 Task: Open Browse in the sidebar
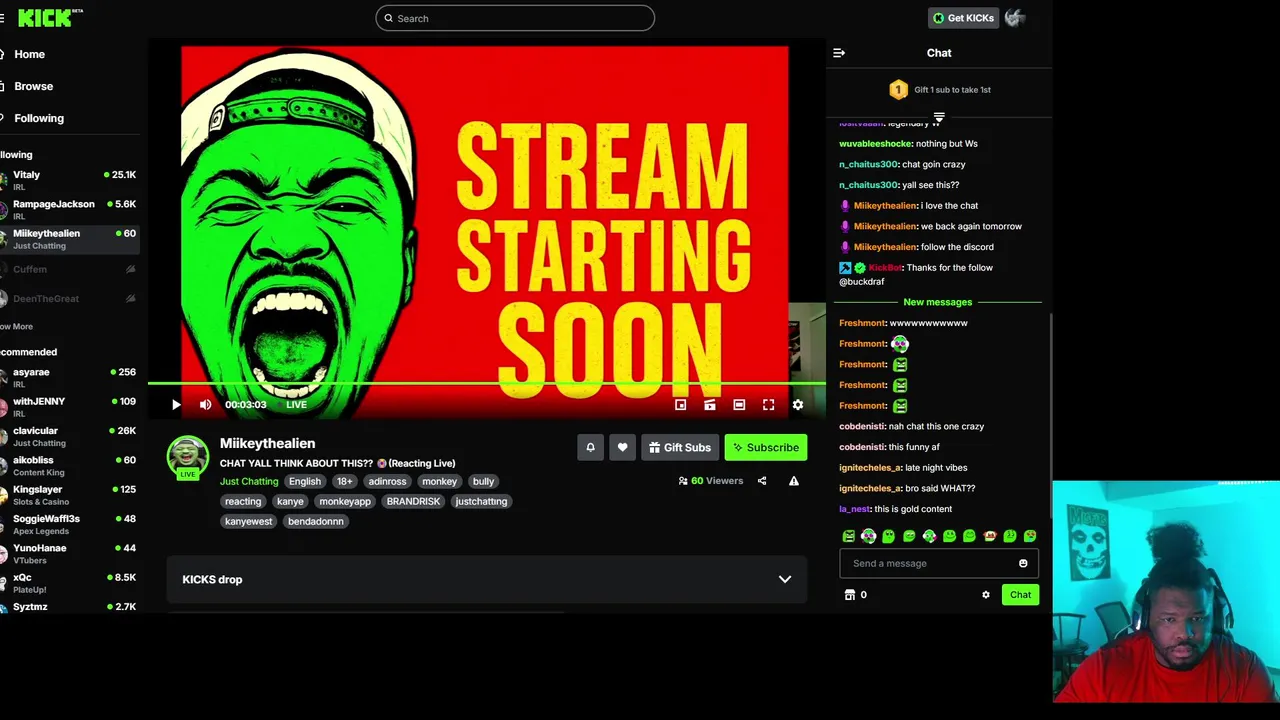tap(33, 86)
